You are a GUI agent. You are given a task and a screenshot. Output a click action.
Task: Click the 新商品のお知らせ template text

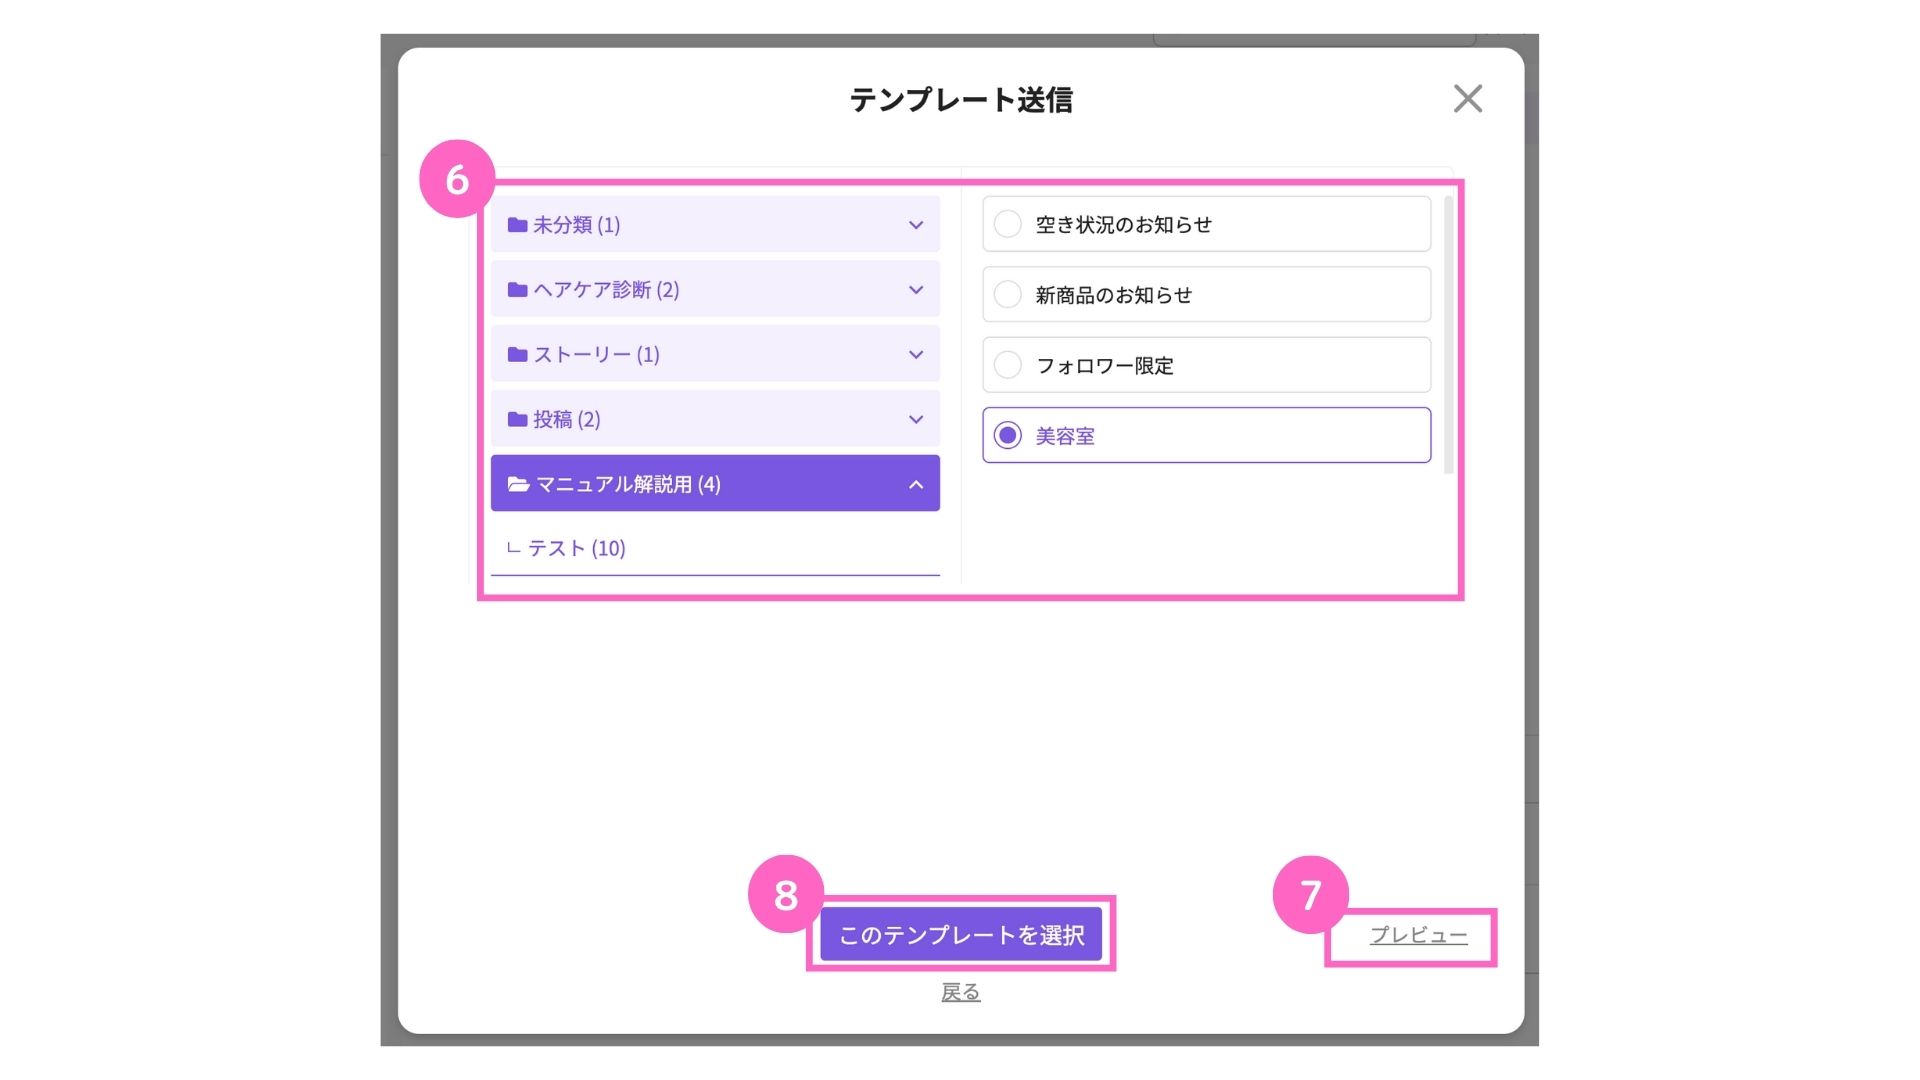[x=1113, y=295]
